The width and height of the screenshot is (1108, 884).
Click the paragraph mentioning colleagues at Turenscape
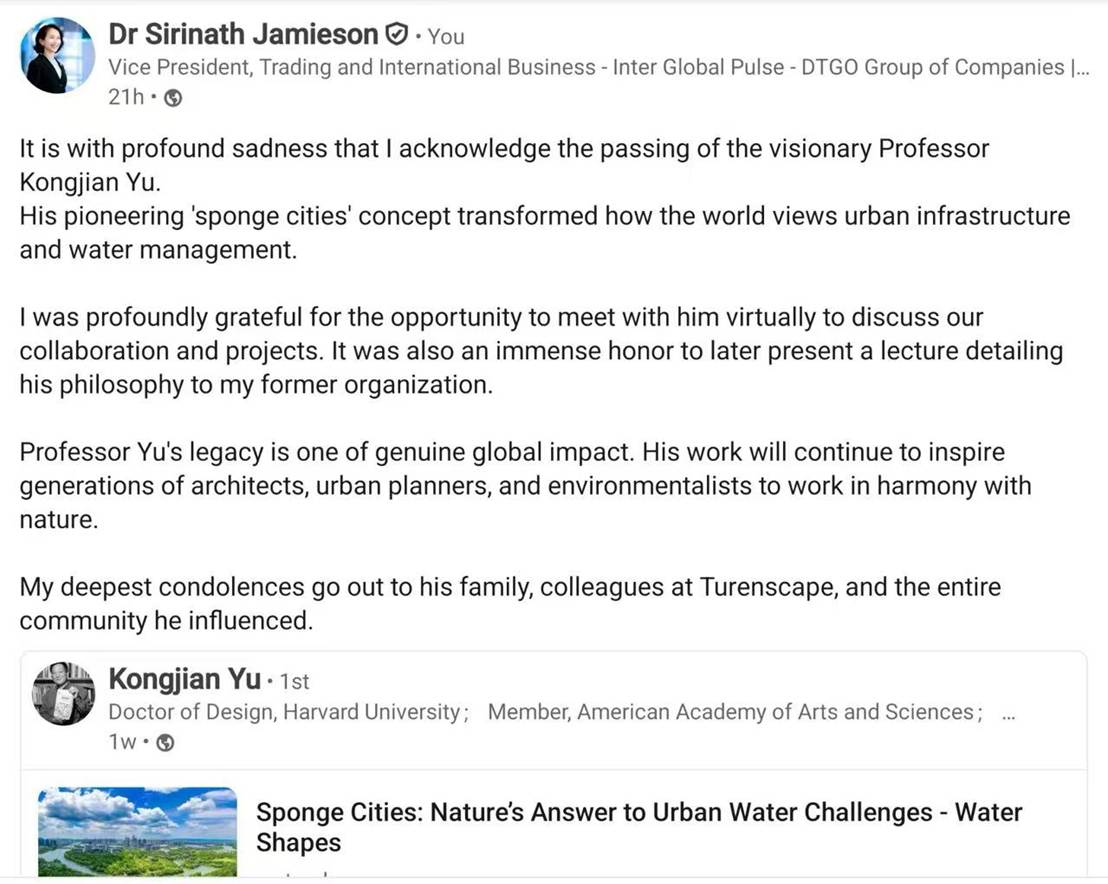pyautogui.click(x=509, y=603)
